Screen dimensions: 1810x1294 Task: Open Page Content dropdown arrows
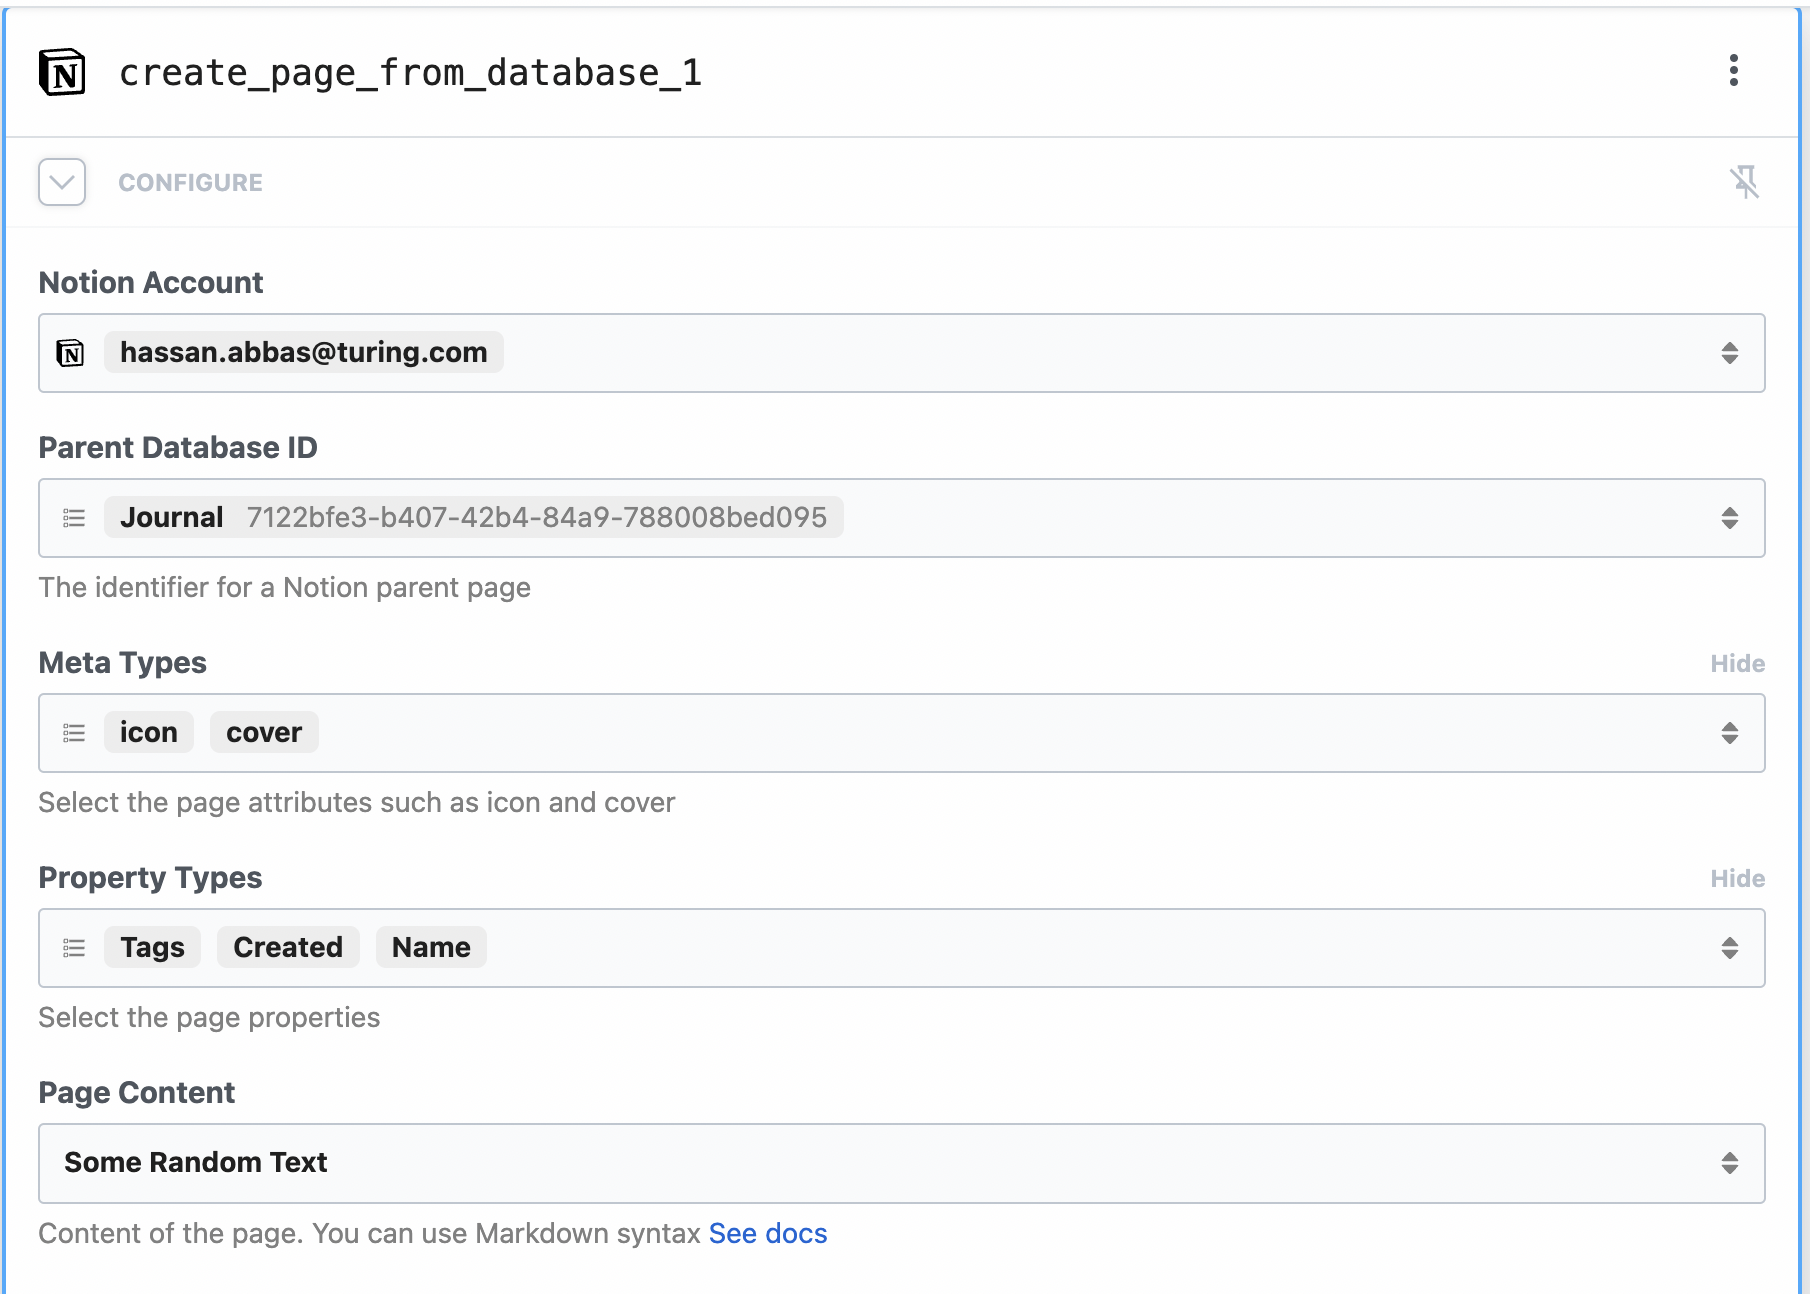pyautogui.click(x=1729, y=1163)
